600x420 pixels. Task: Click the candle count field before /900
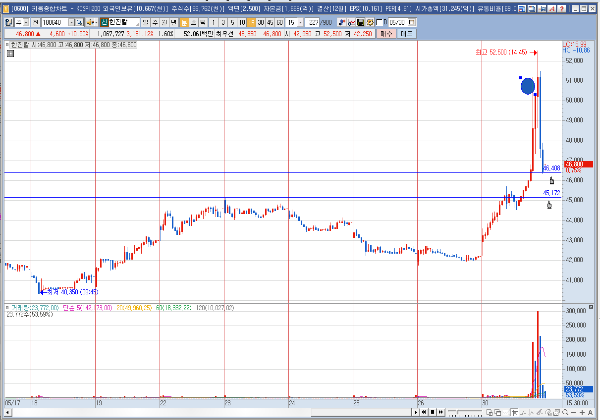[x=313, y=23]
